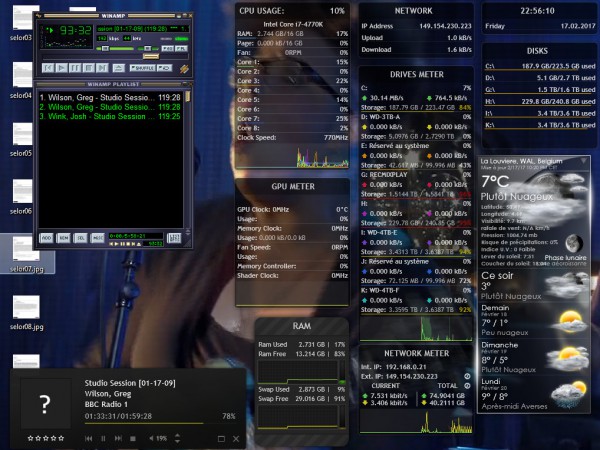Click the C:\ row in DISKS gadget
Screen dimensions: 600x450
point(540,66)
